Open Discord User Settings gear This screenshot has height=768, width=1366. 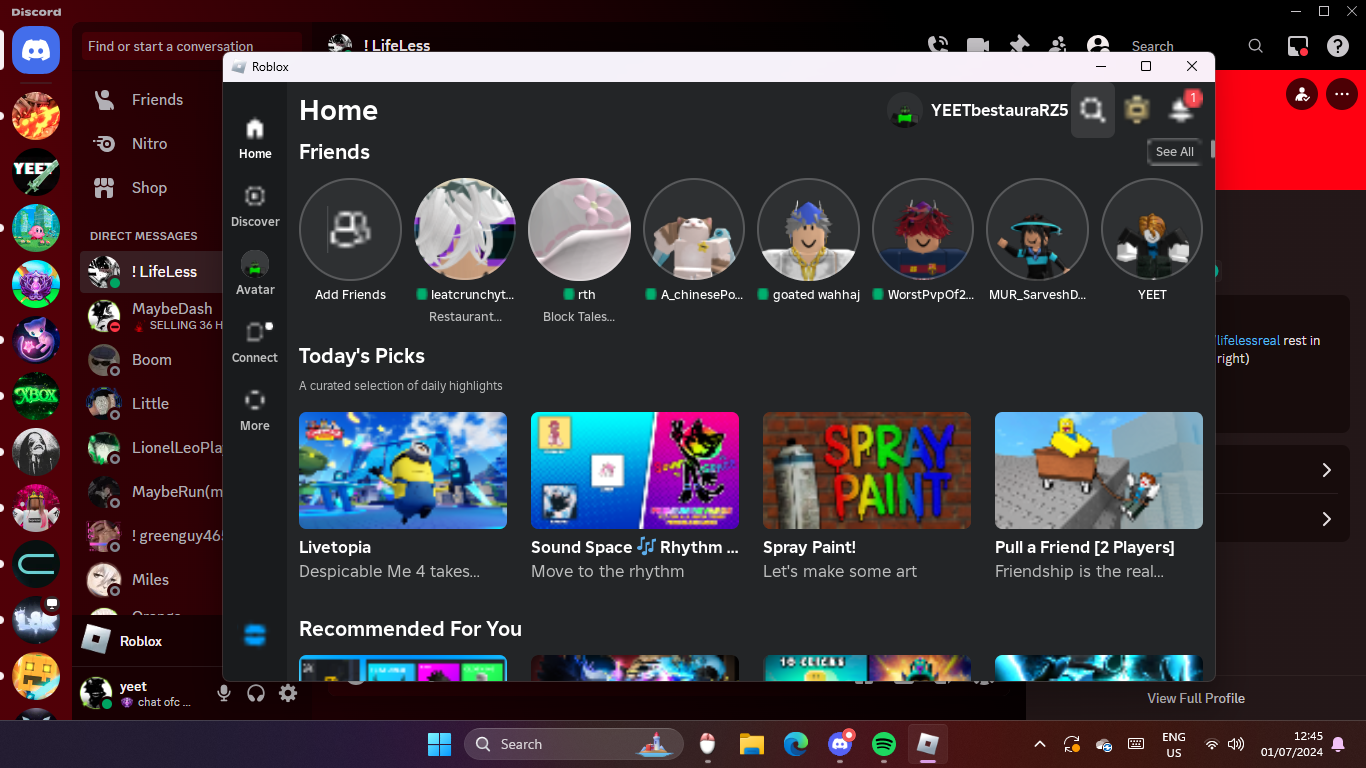point(288,693)
